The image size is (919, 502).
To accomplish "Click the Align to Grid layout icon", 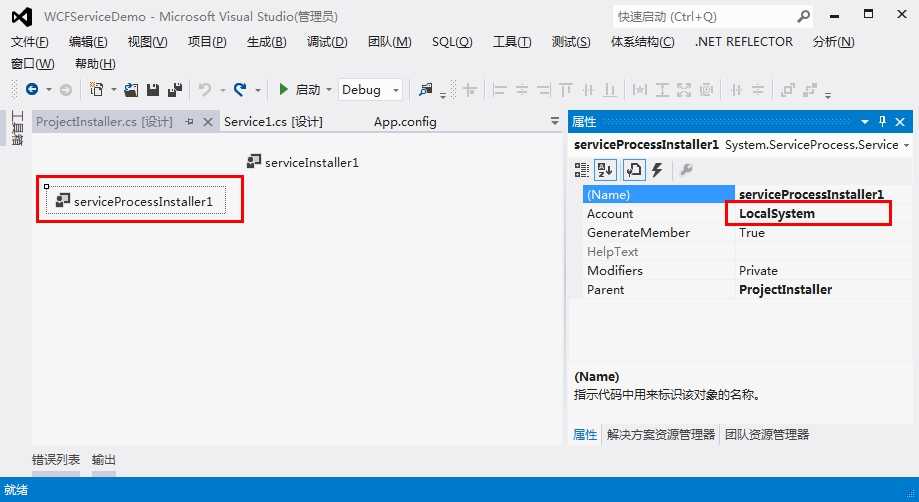I will point(469,90).
